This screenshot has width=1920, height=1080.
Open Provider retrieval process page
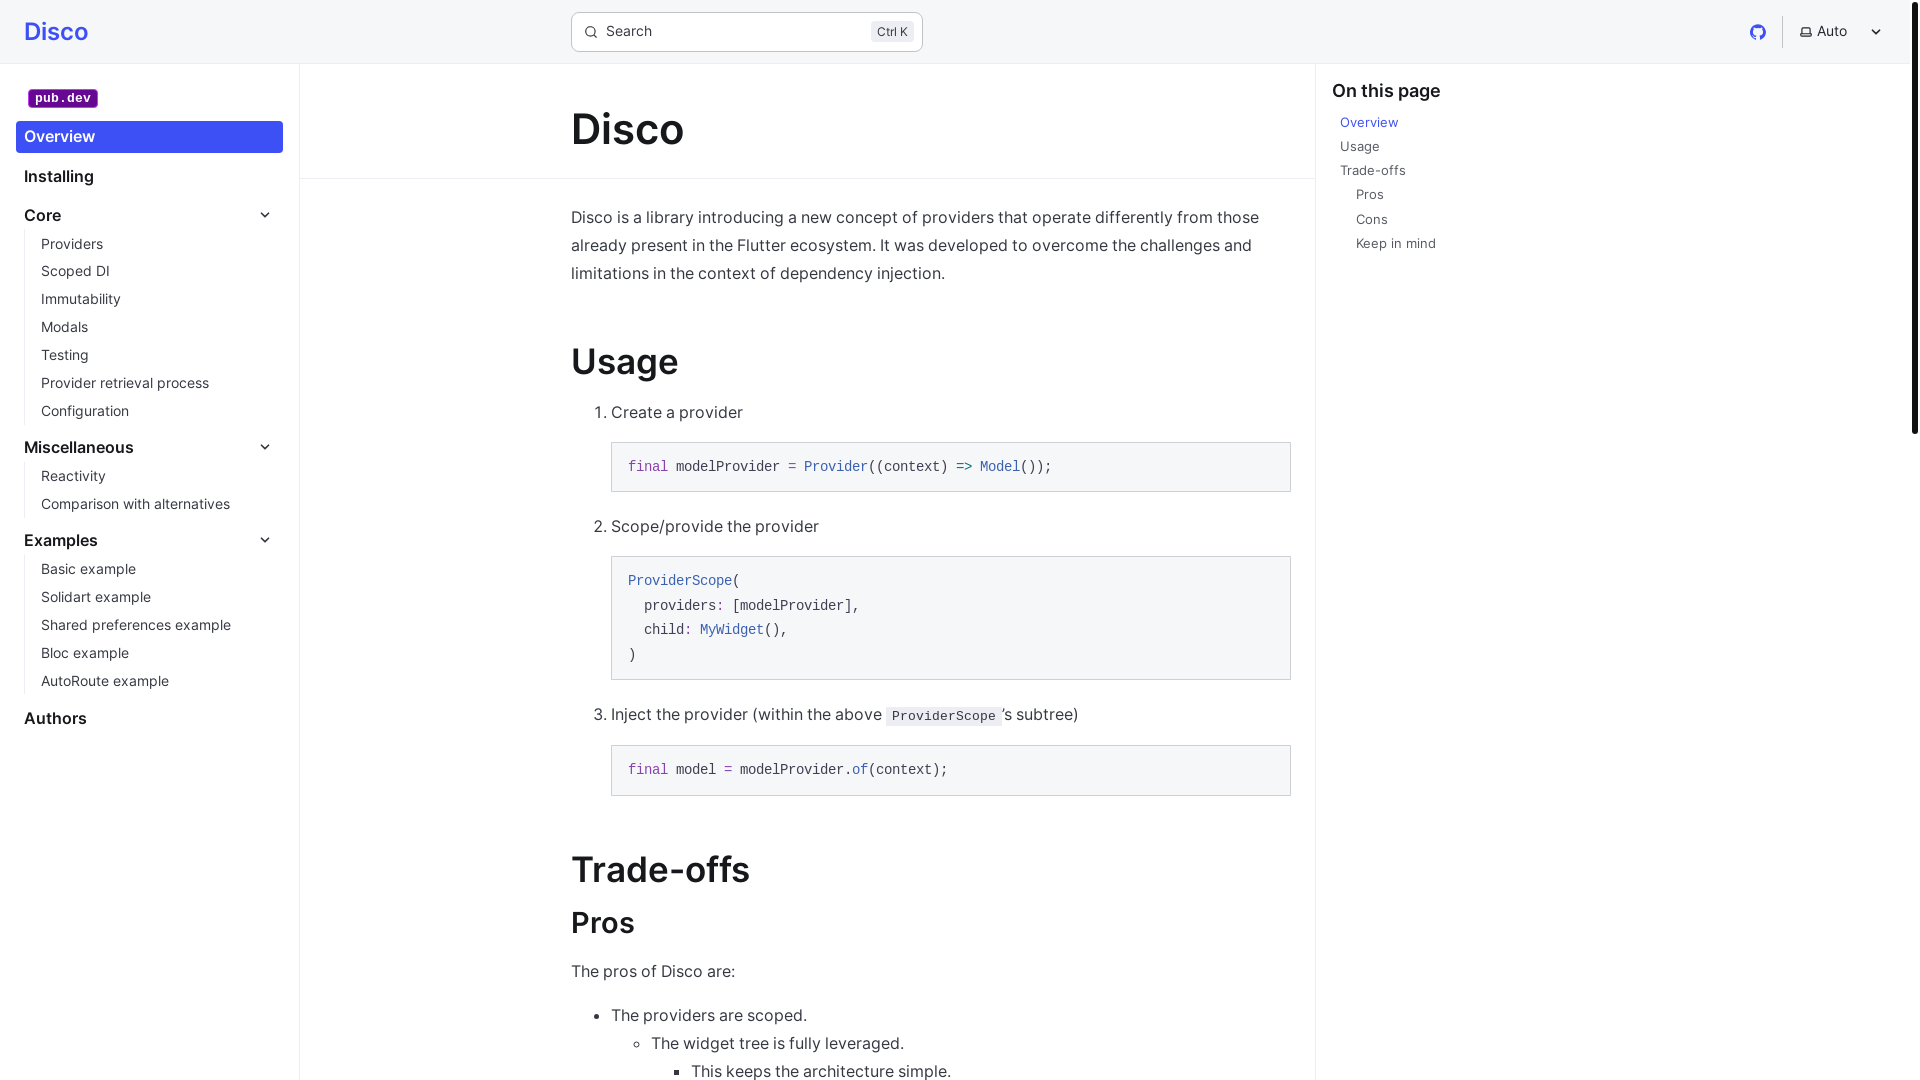[x=125, y=383]
